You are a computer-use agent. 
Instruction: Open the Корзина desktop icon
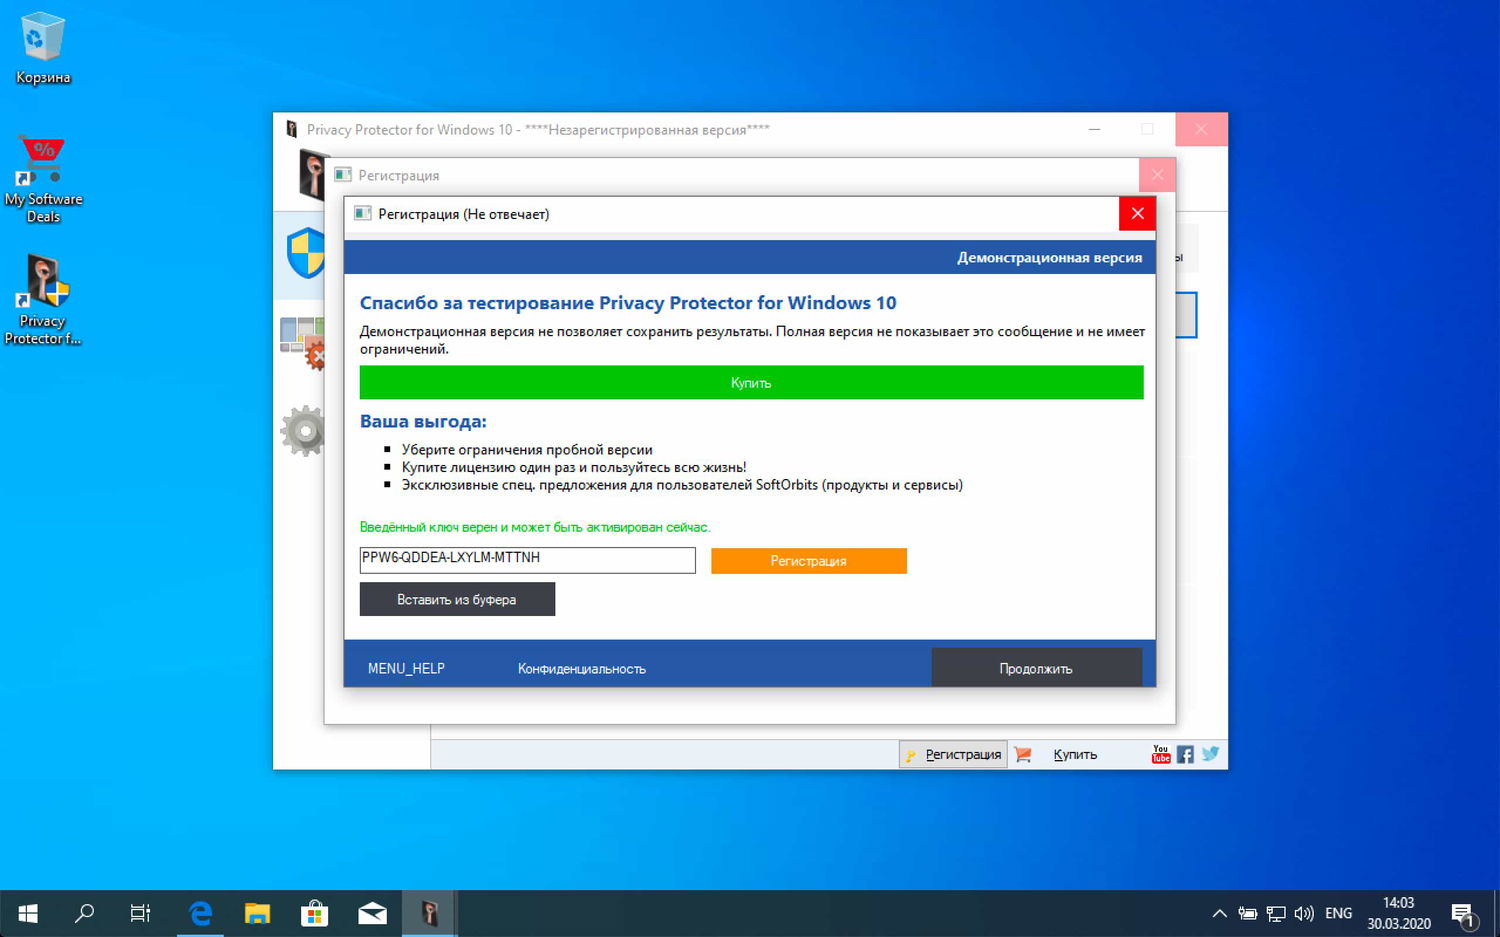point(43,48)
